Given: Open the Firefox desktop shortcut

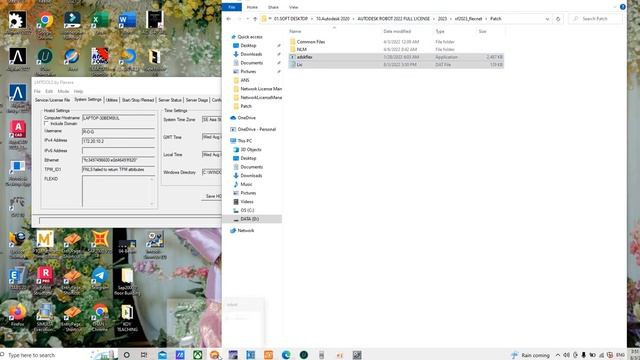Looking at the screenshot, I should [18, 312].
